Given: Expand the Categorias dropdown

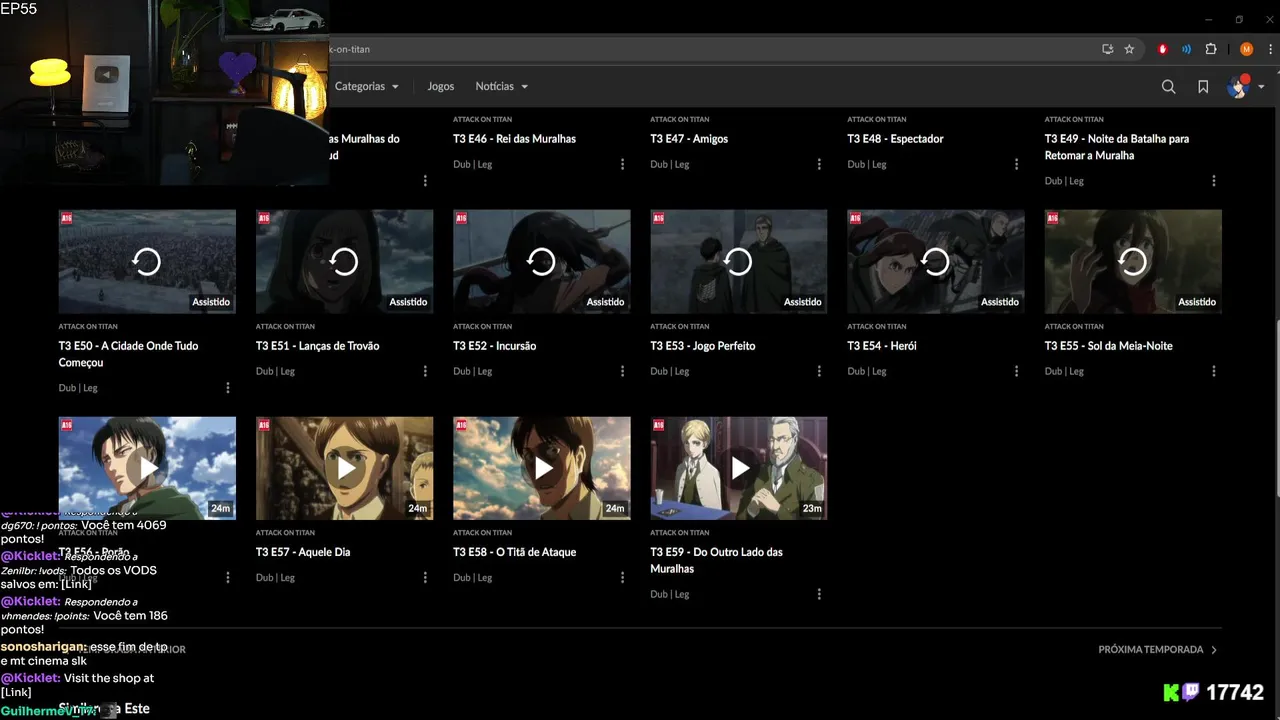Looking at the screenshot, I should click(x=367, y=87).
